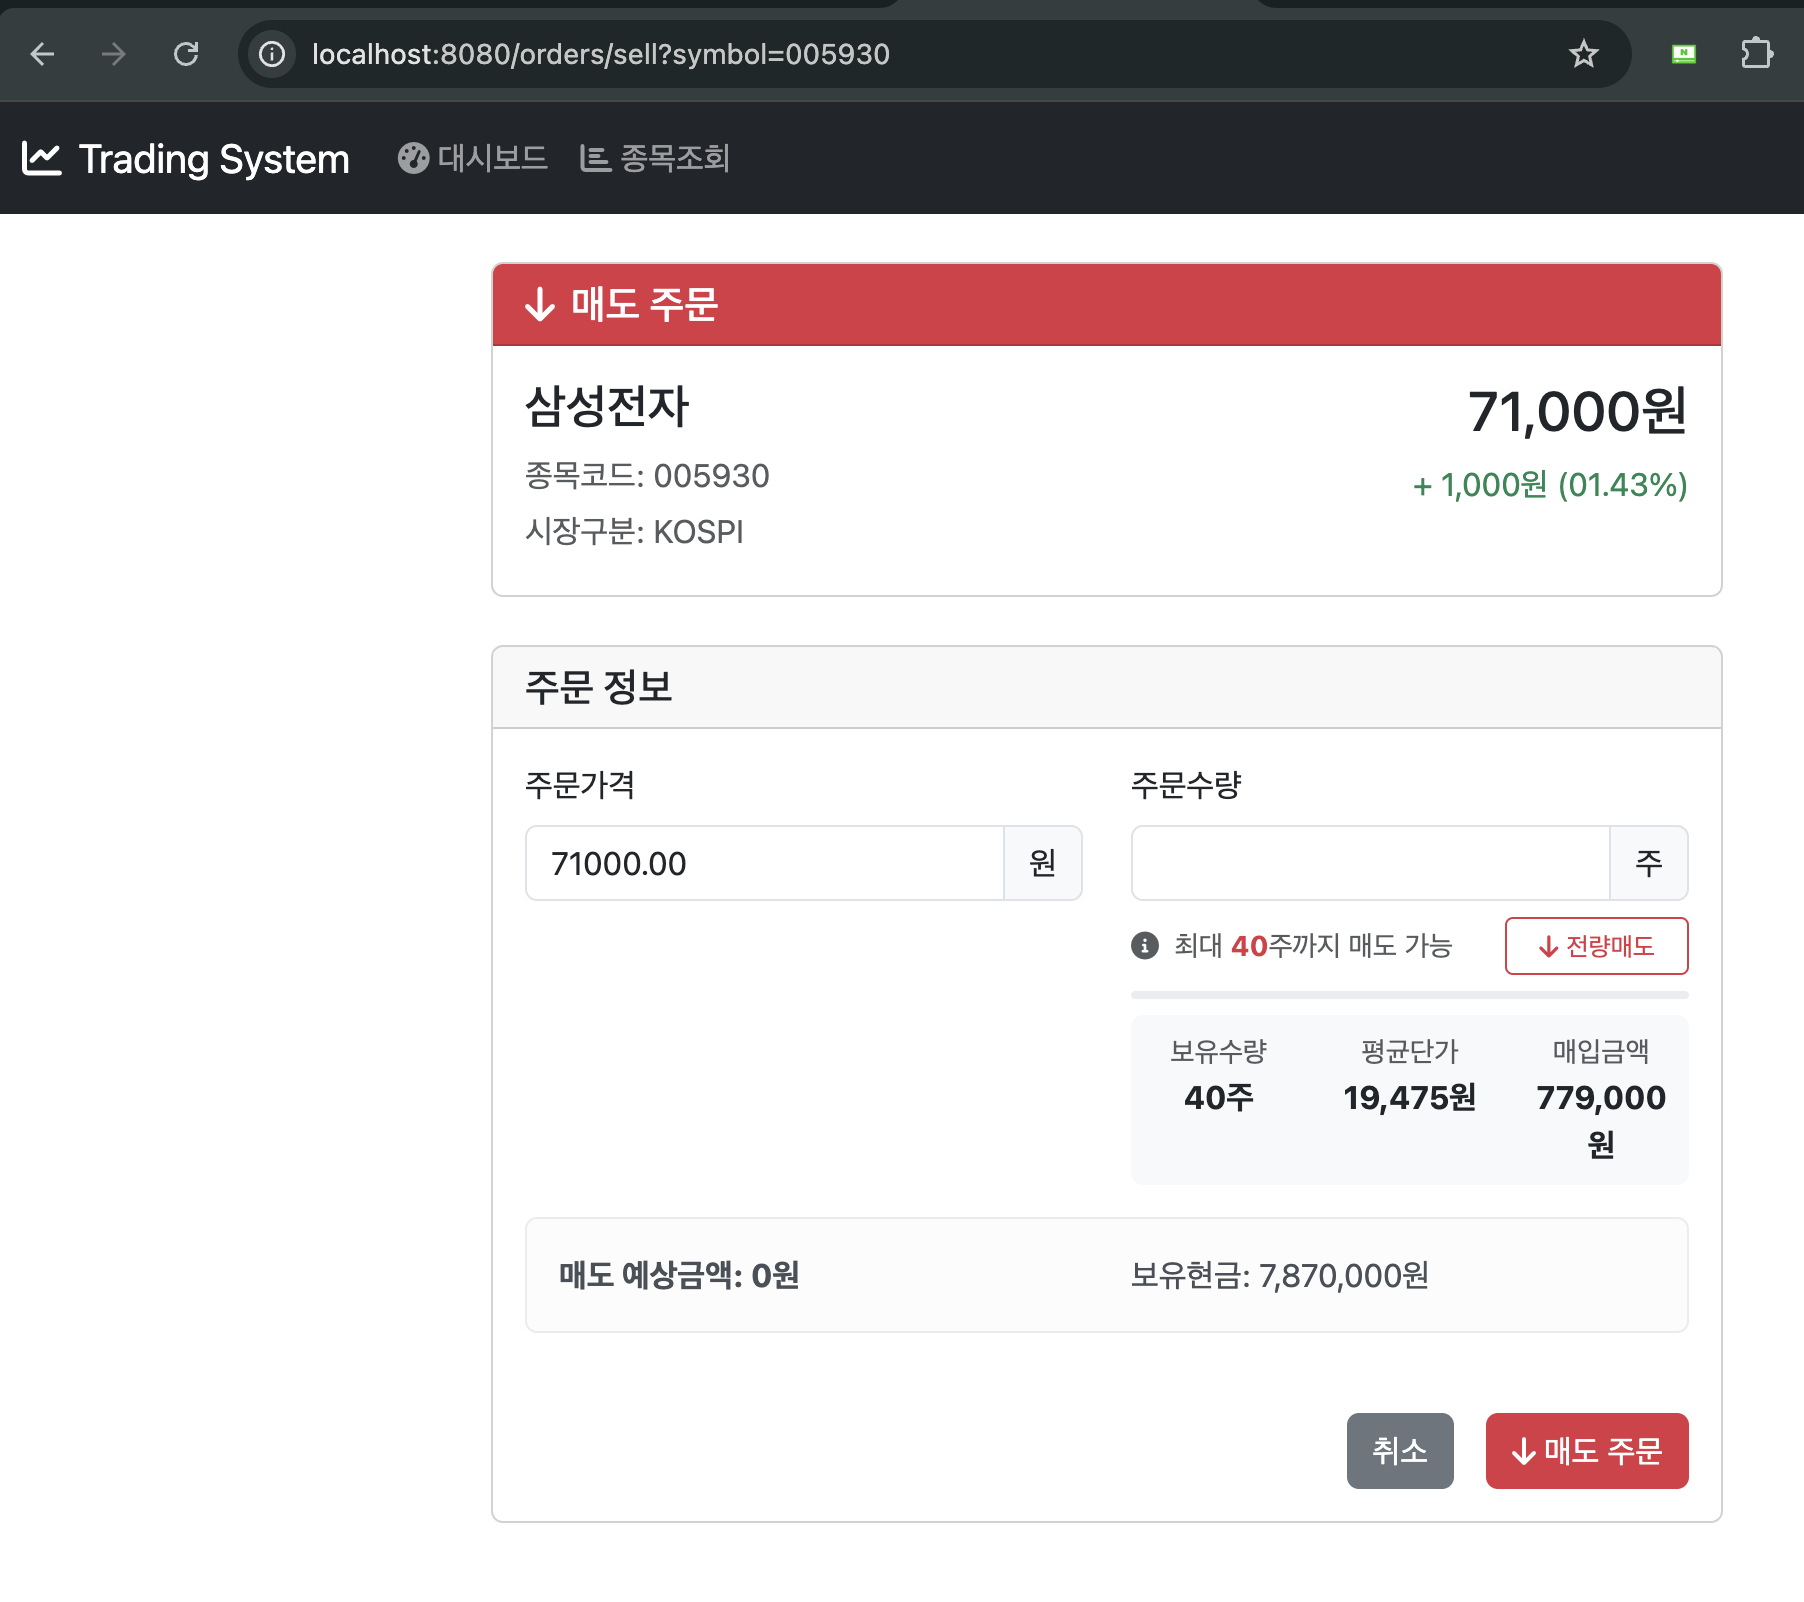Open the 종목조회 menu item

(674, 158)
